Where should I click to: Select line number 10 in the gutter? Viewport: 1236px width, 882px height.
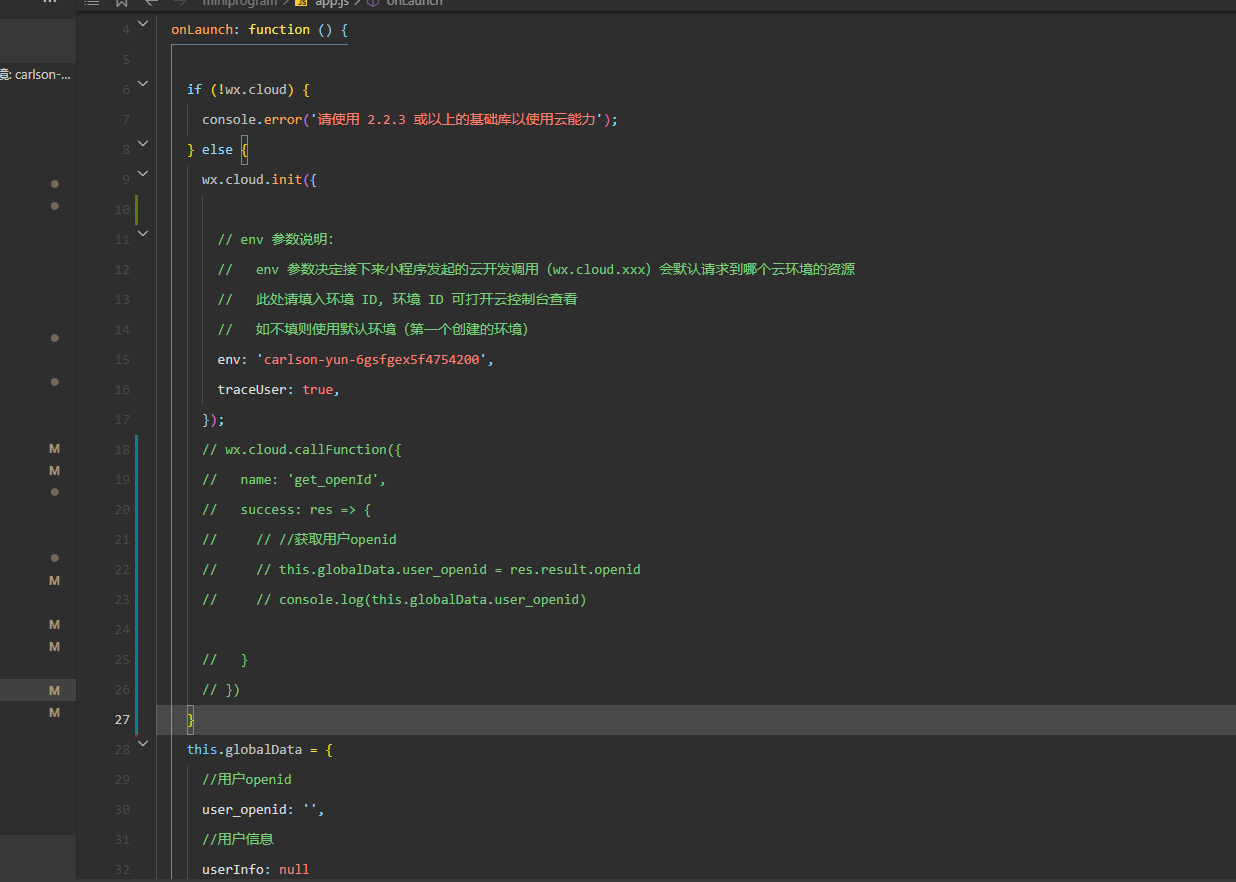pos(122,210)
